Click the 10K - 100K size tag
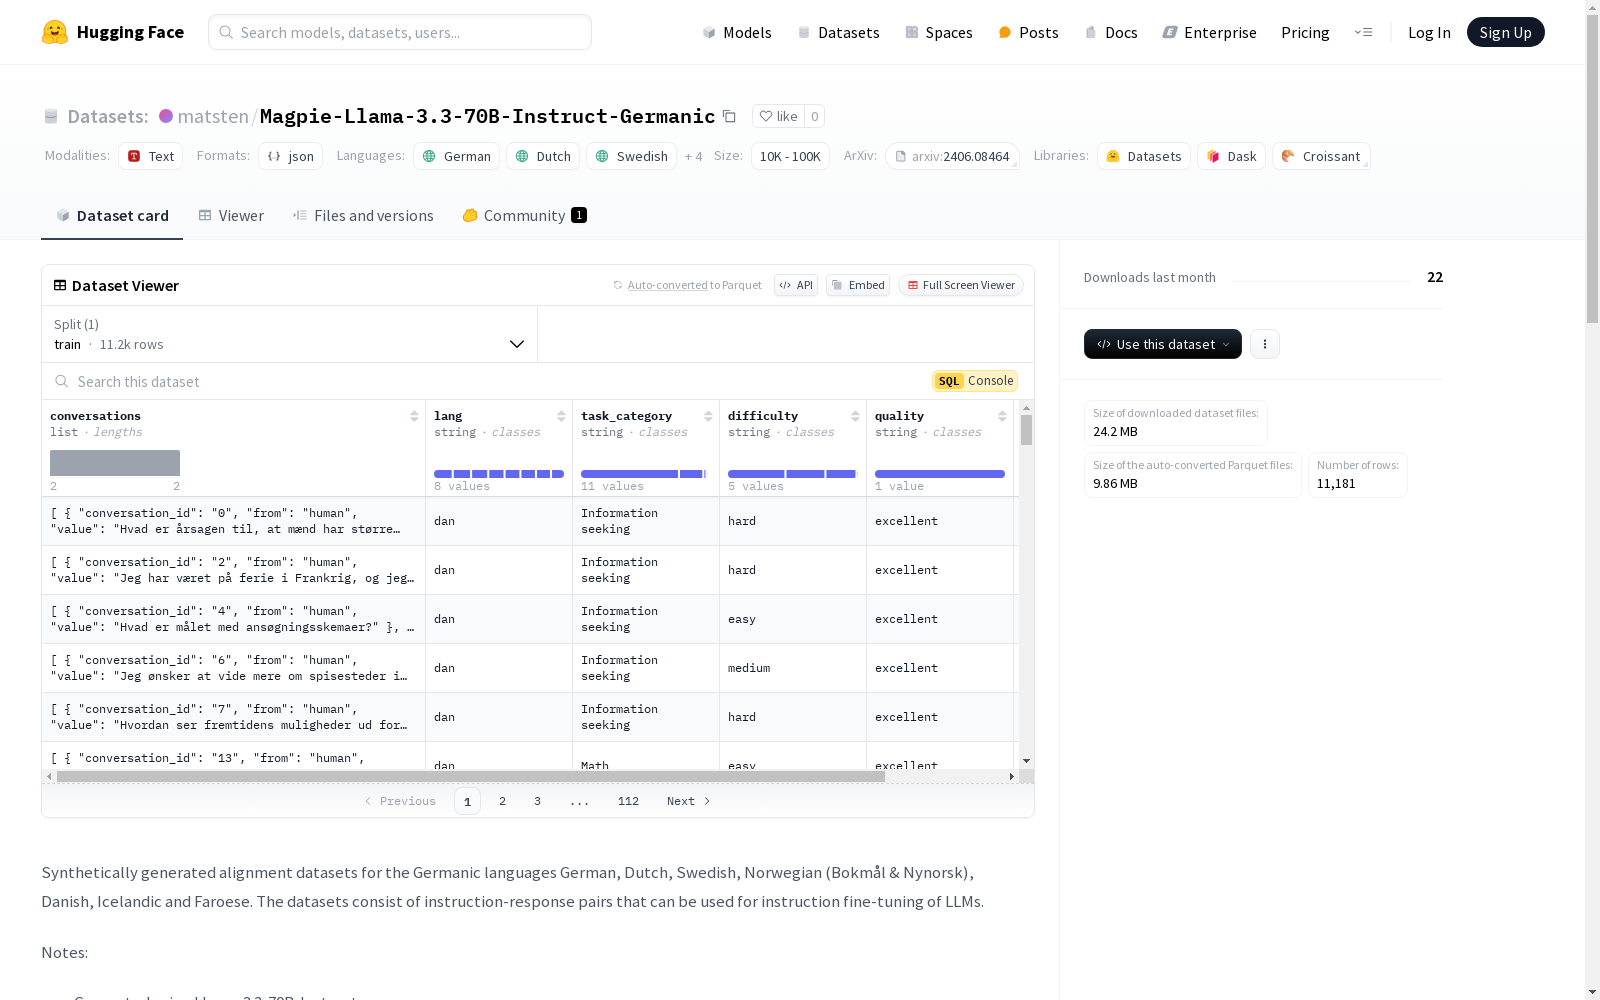The width and height of the screenshot is (1600, 1000). click(790, 156)
